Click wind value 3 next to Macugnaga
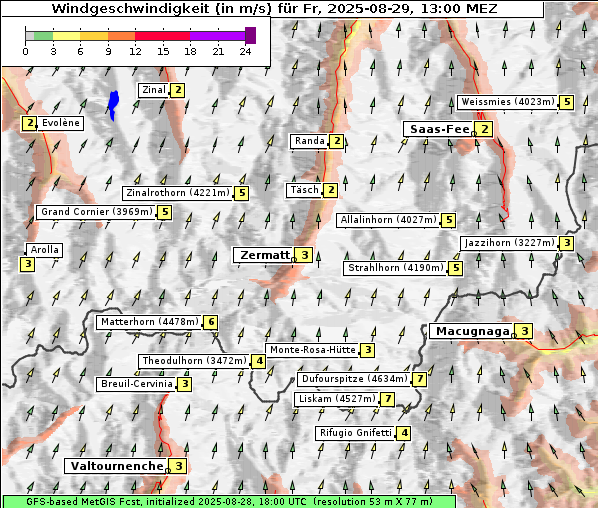The height and width of the screenshot is (508, 598). tap(525, 331)
